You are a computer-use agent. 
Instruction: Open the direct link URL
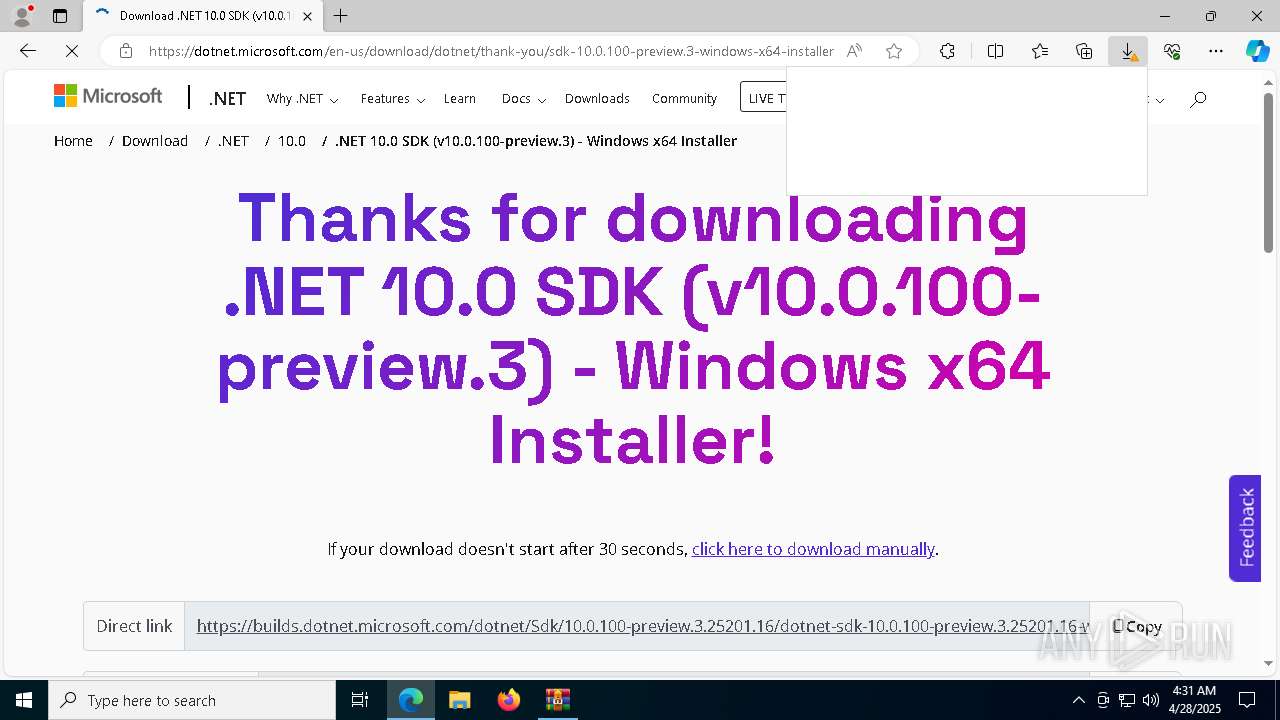click(643, 626)
